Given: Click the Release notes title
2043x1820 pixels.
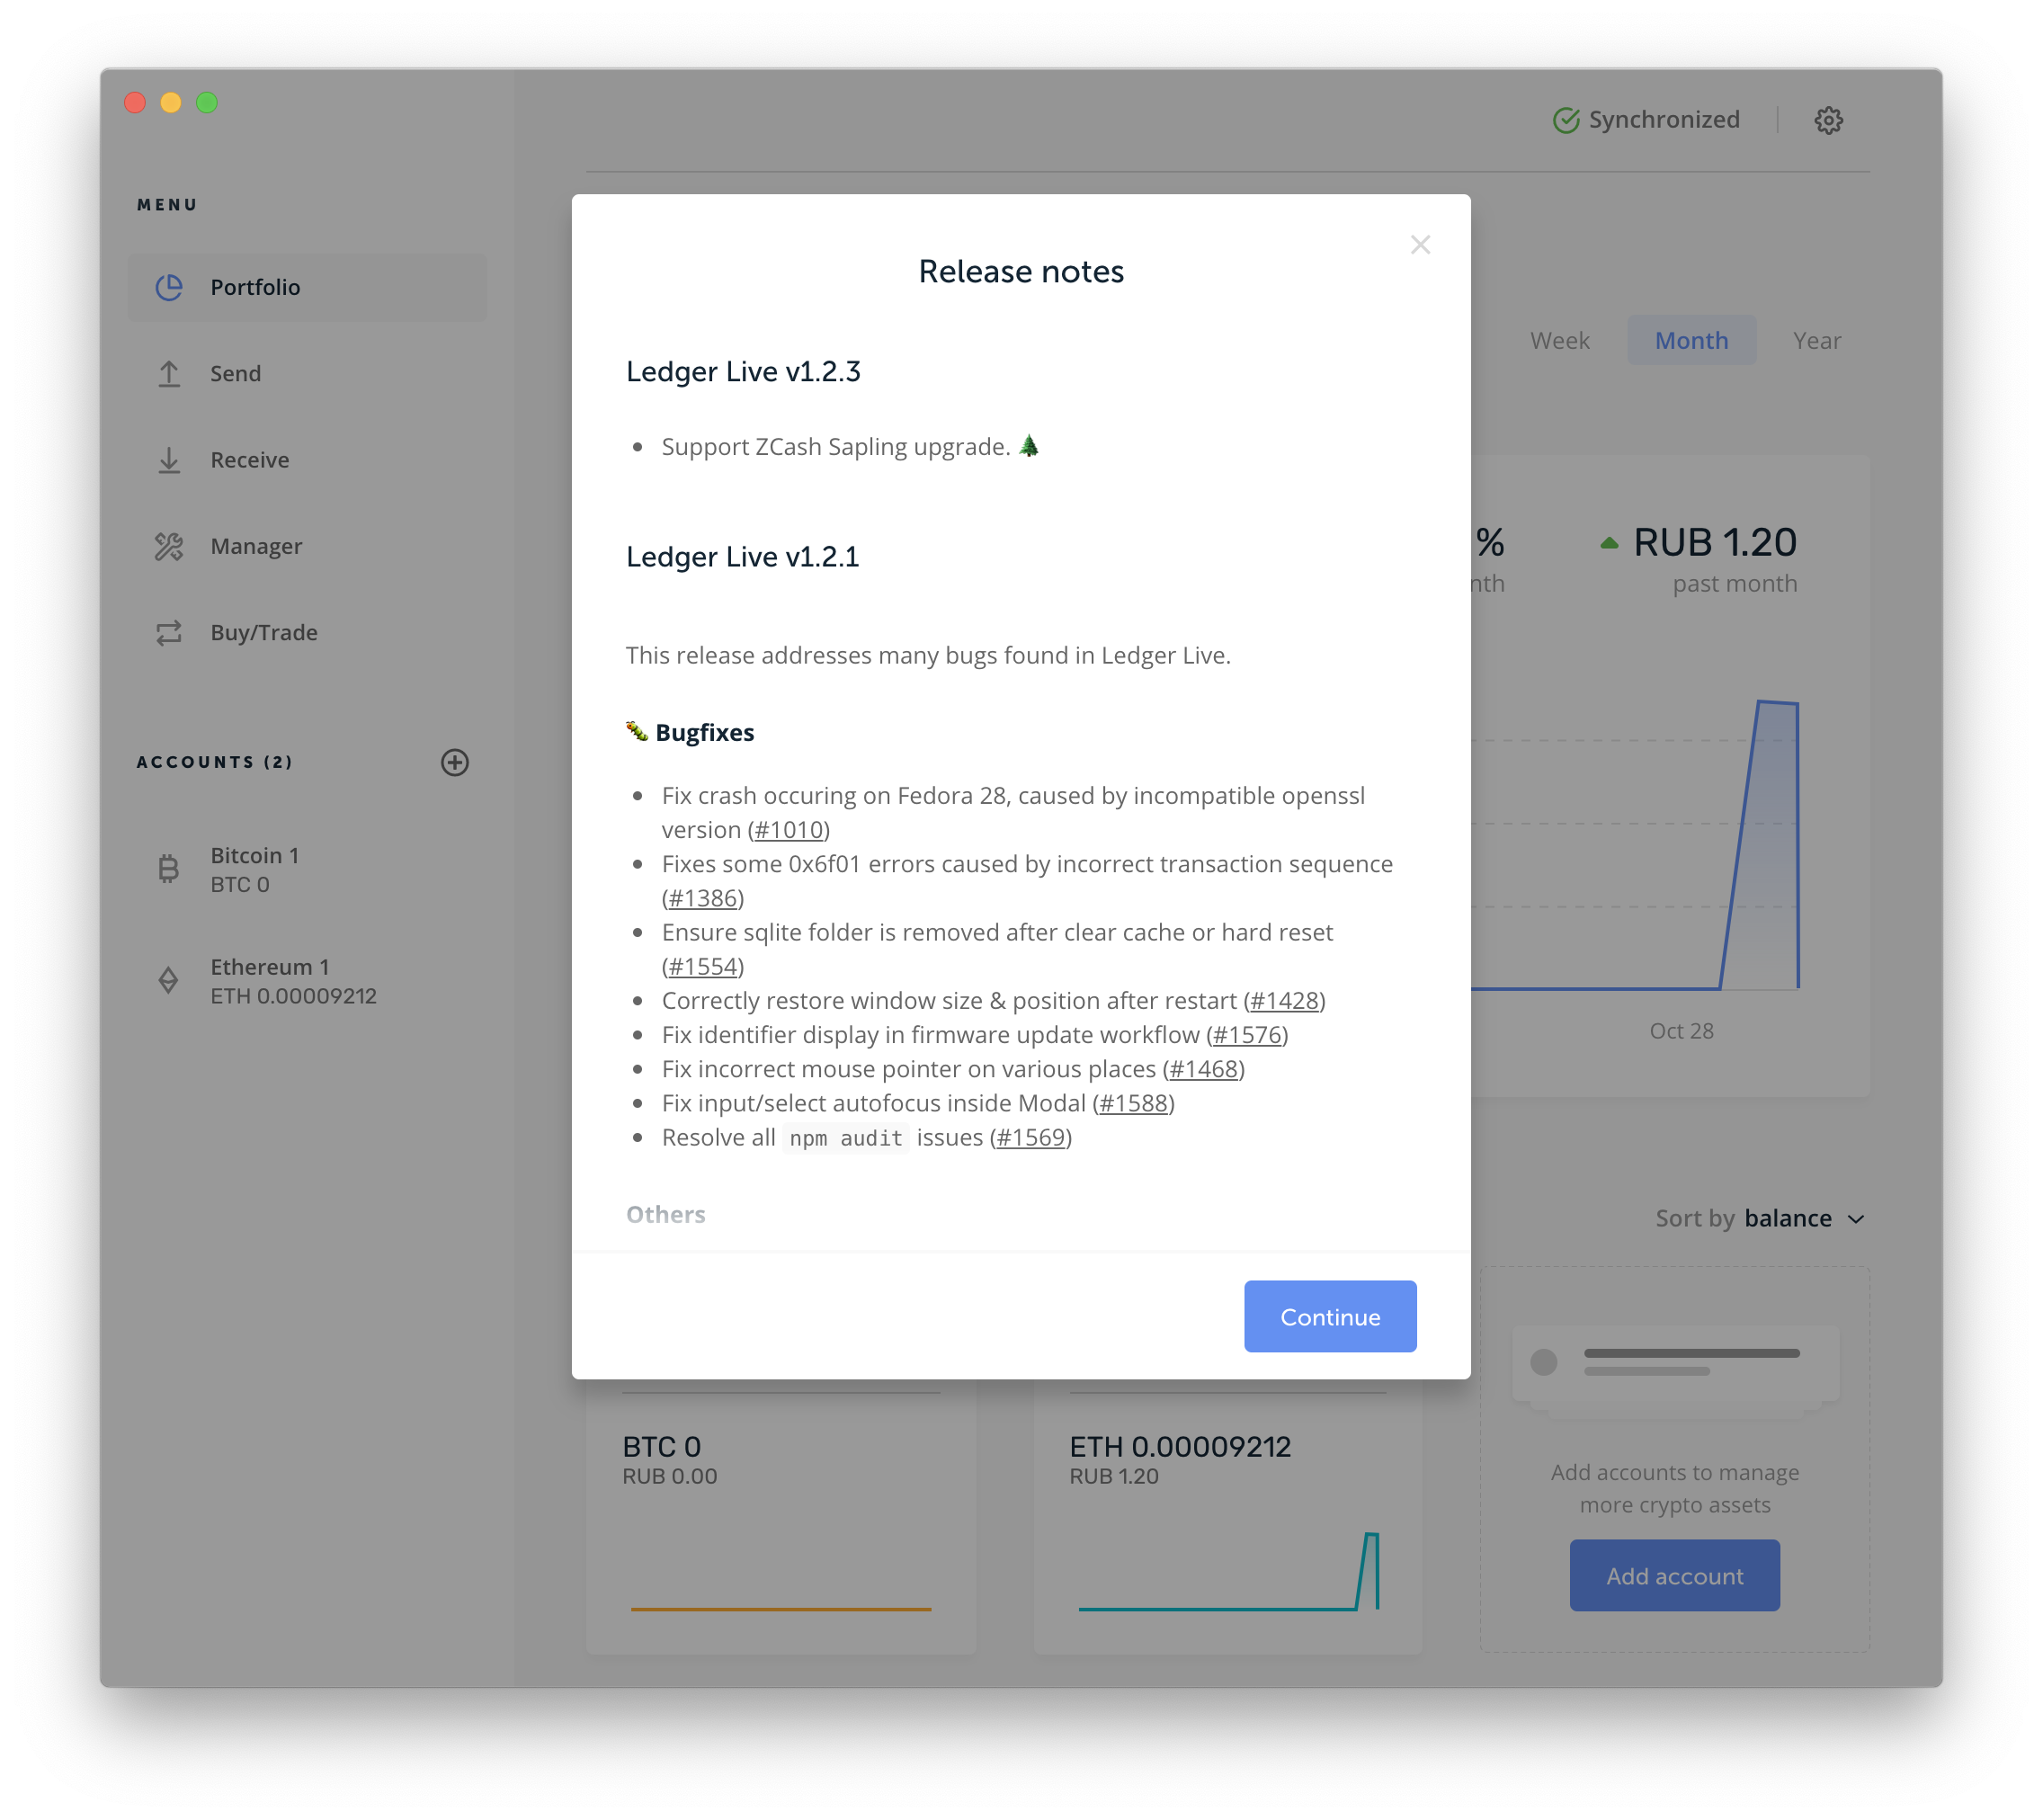Looking at the screenshot, I should pos(1021,272).
